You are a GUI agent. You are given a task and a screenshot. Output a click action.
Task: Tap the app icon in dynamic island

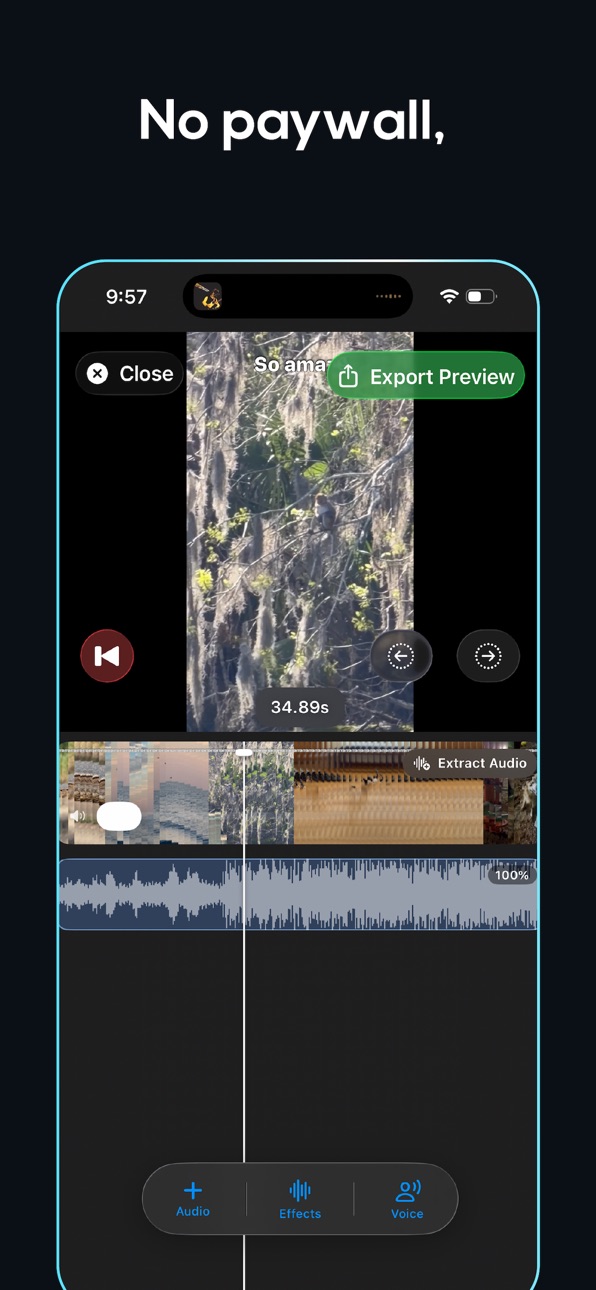208,296
